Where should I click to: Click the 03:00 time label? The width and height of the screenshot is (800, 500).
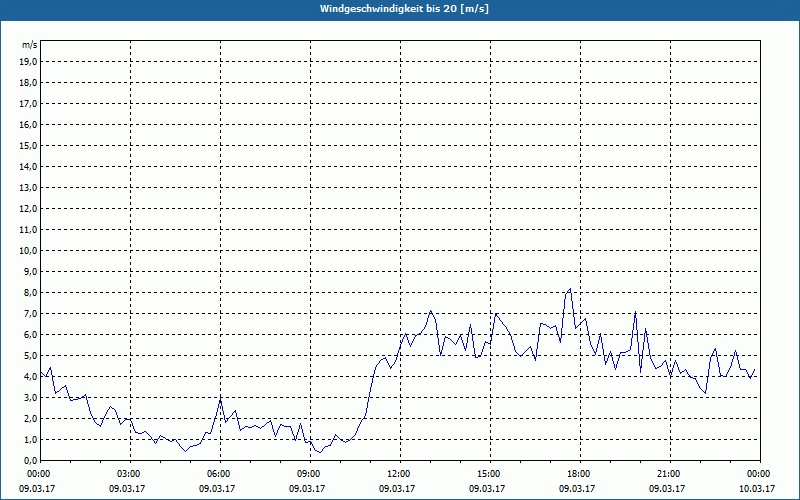(131, 474)
